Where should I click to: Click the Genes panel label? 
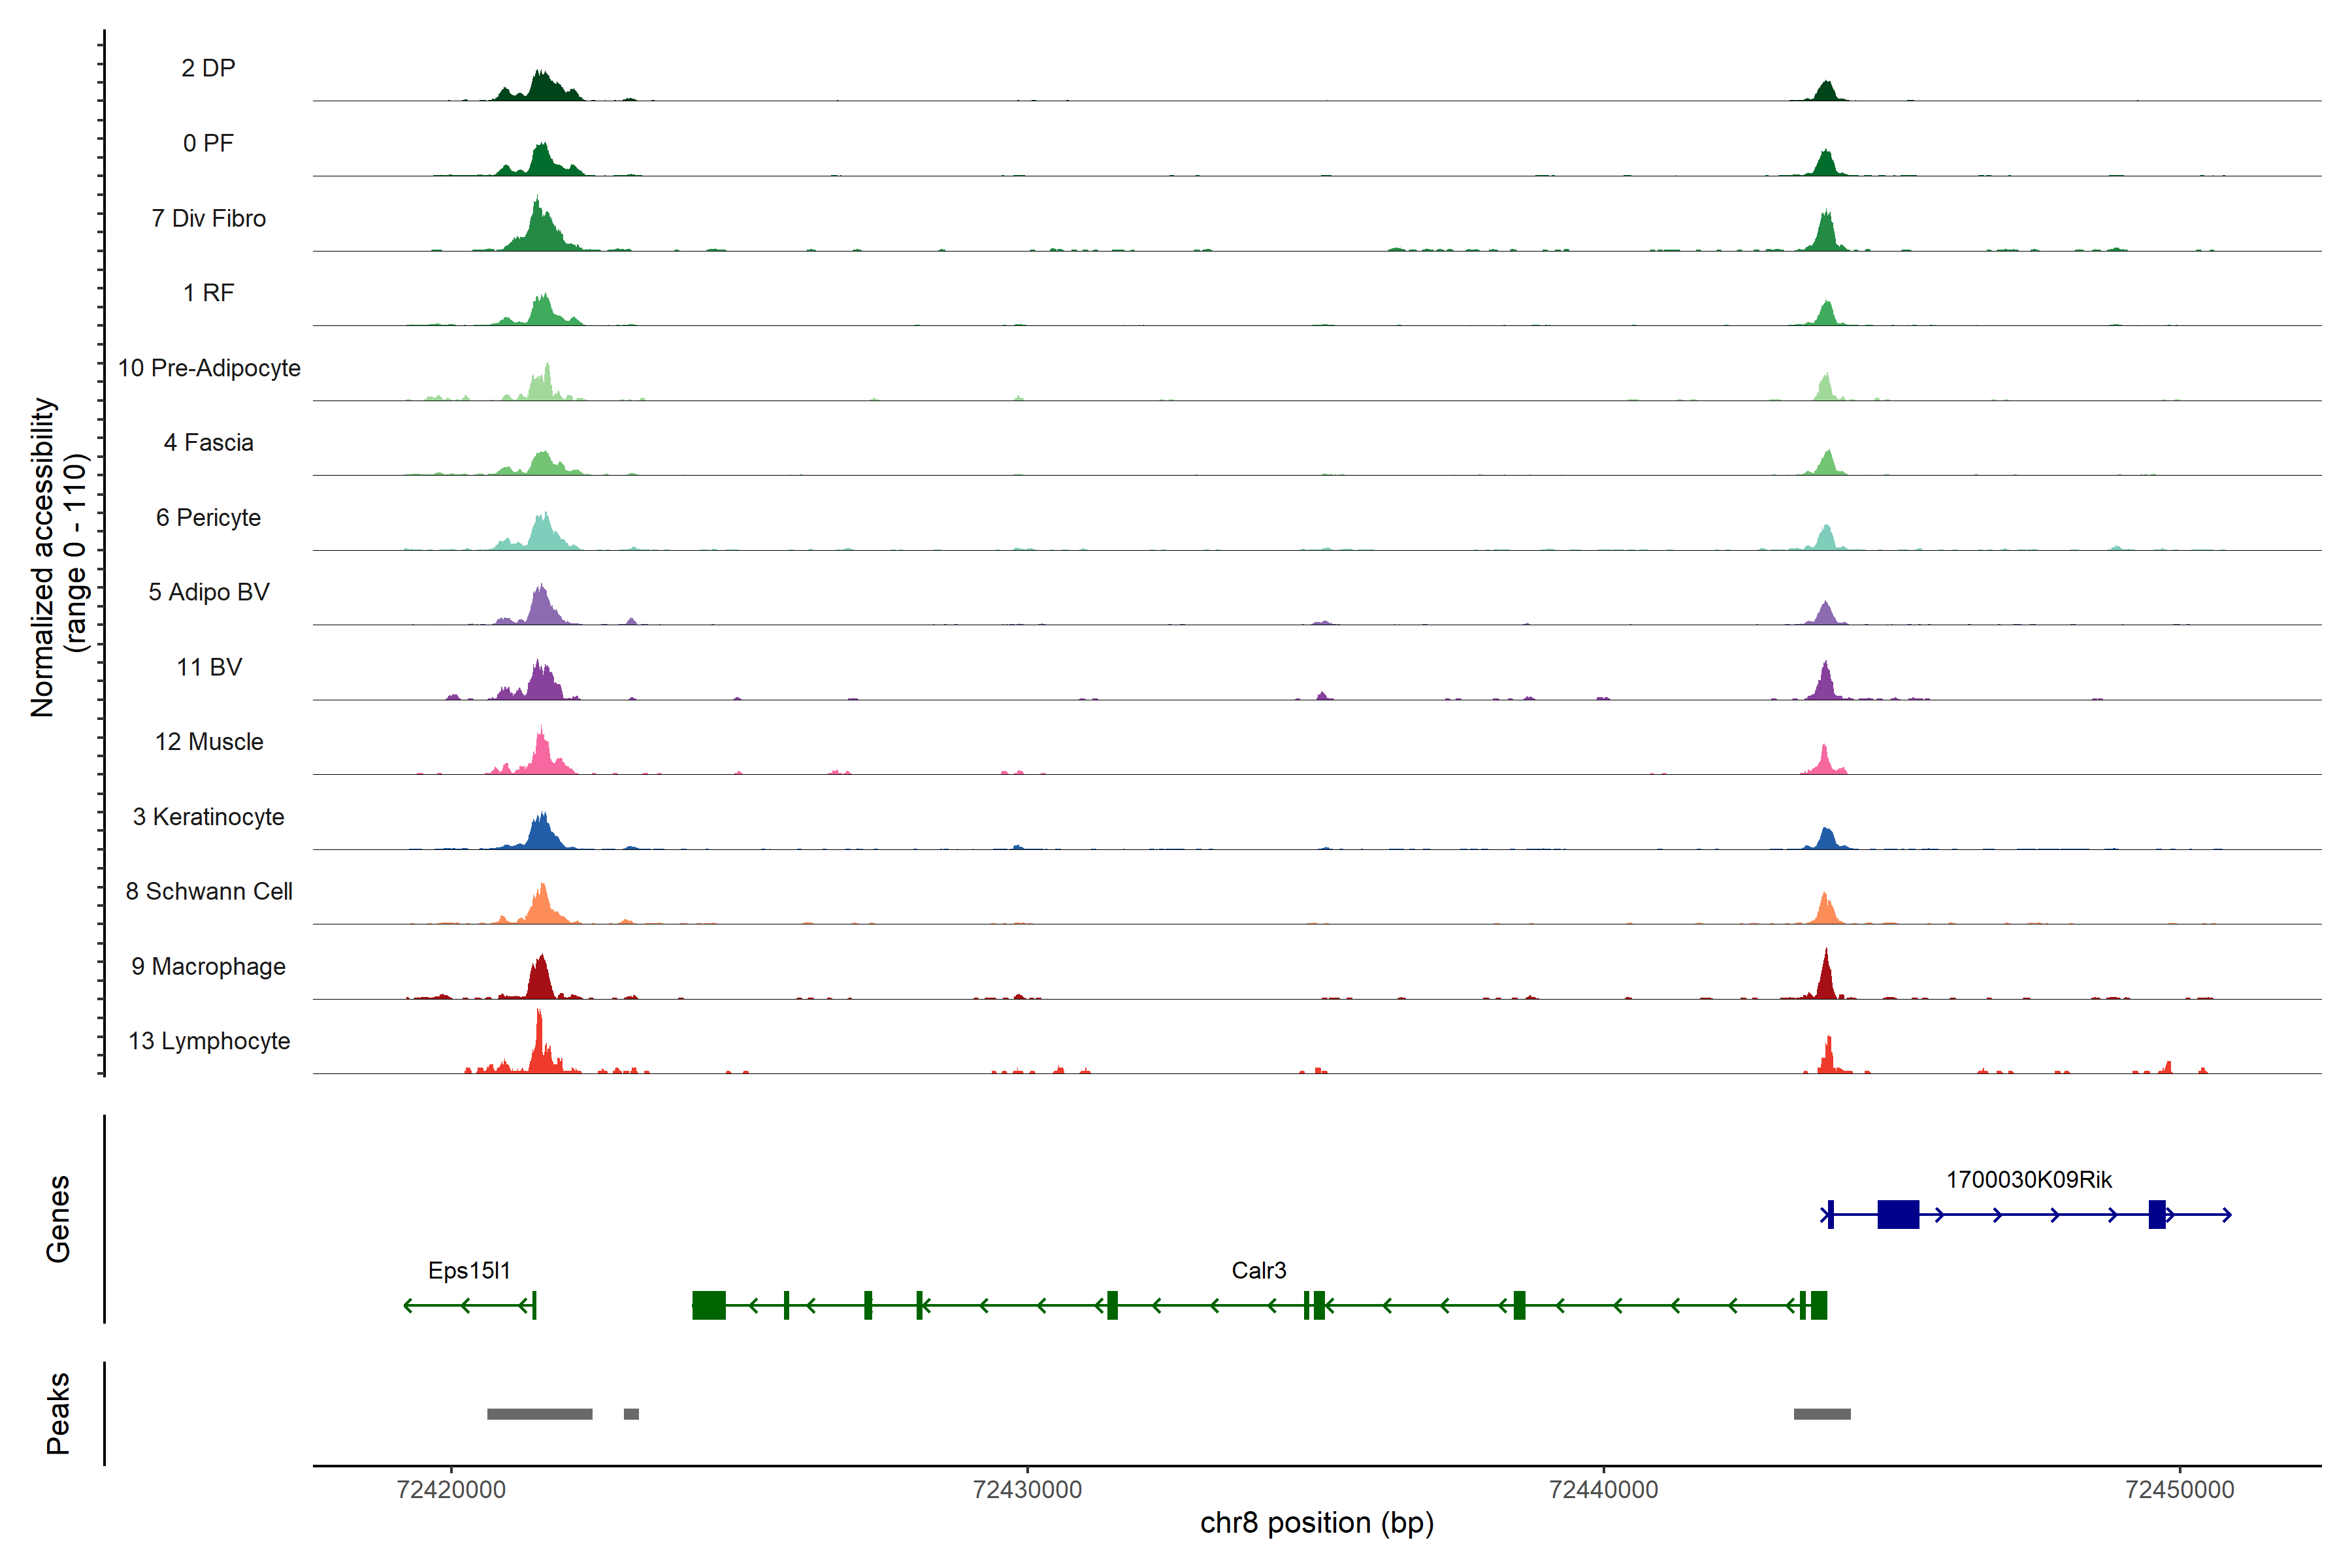58,1219
